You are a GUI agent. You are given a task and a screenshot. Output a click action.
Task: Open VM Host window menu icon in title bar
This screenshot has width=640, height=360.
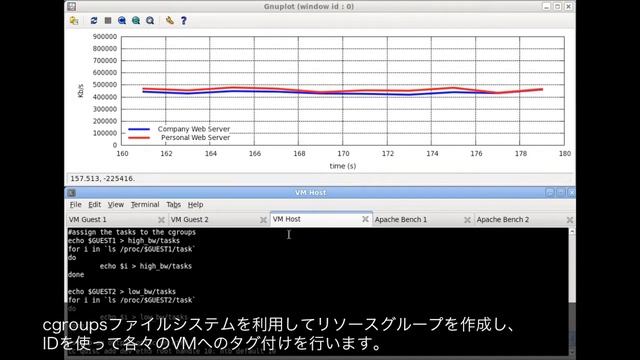point(71,193)
